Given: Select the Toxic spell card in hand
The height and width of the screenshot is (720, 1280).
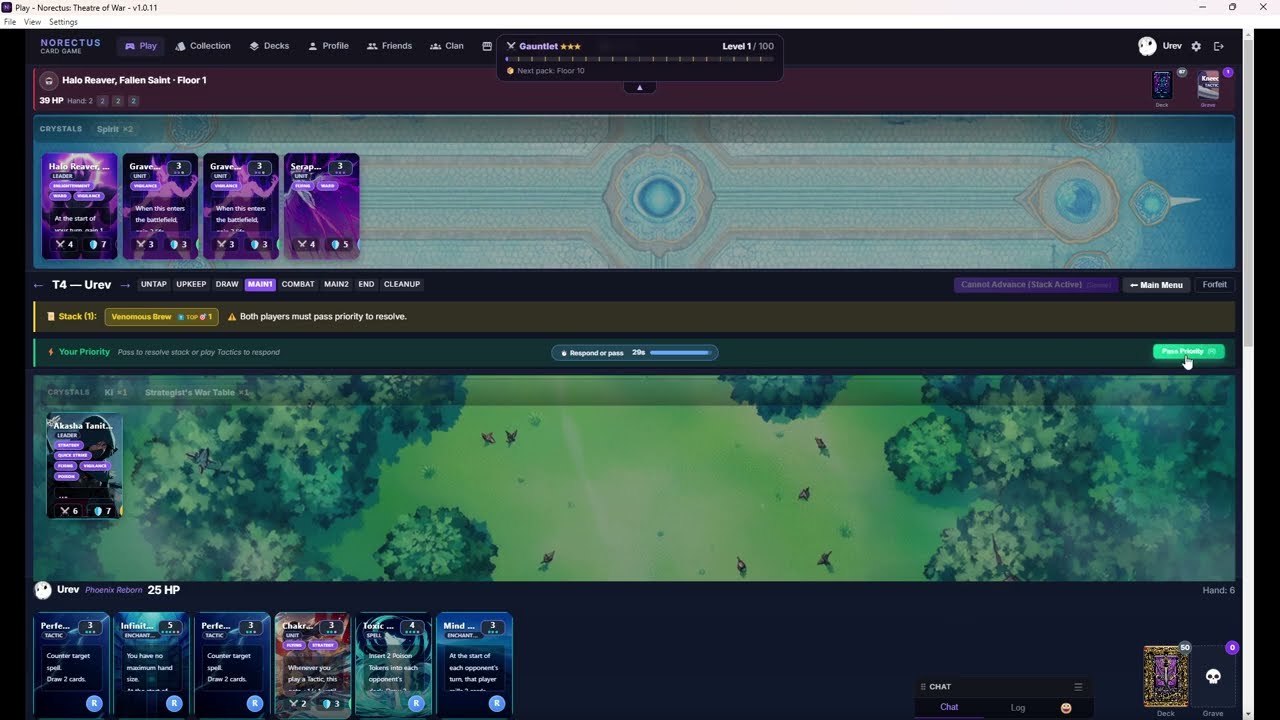Looking at the screenshot, I should pos(393,664).
